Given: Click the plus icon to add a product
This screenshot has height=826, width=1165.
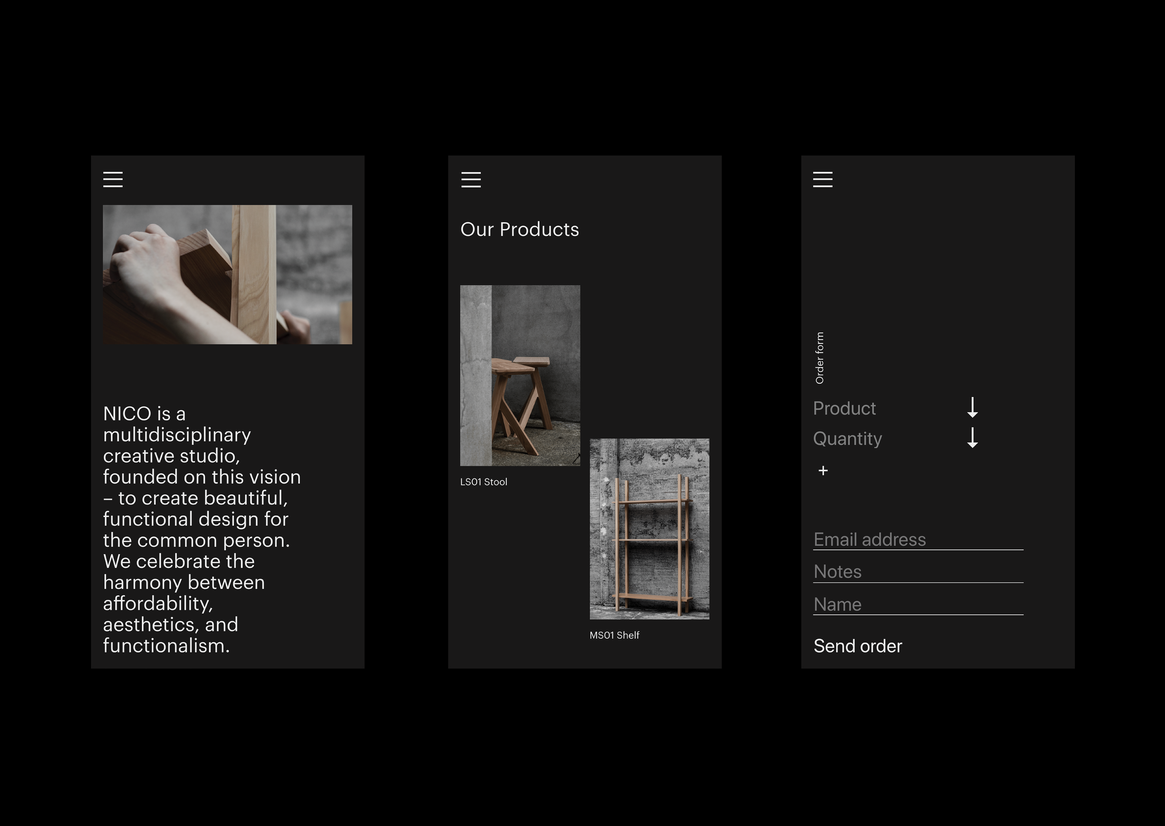Looking at the screenshot, I should 823,471.
